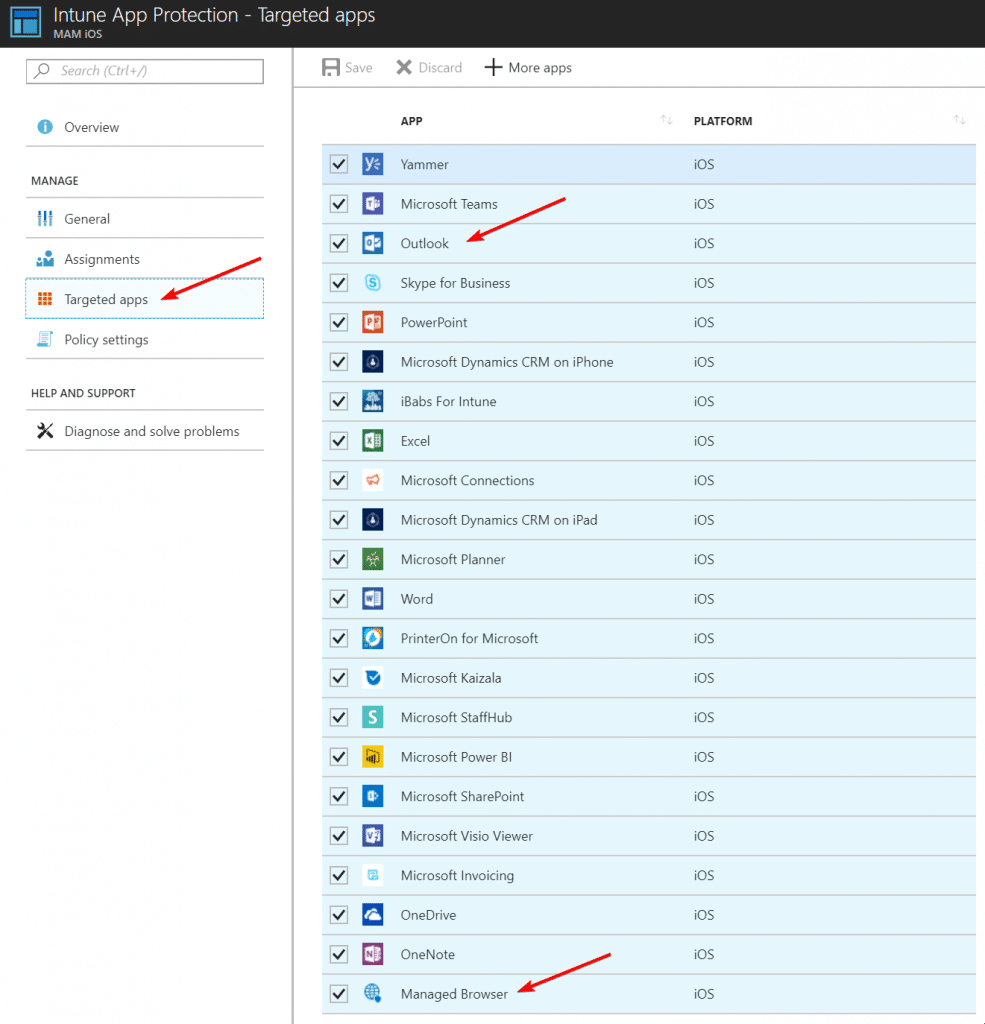The image size is (985, 1024).
Task: Sort by the PLATFORM column arrows
Action: [959, 120]
